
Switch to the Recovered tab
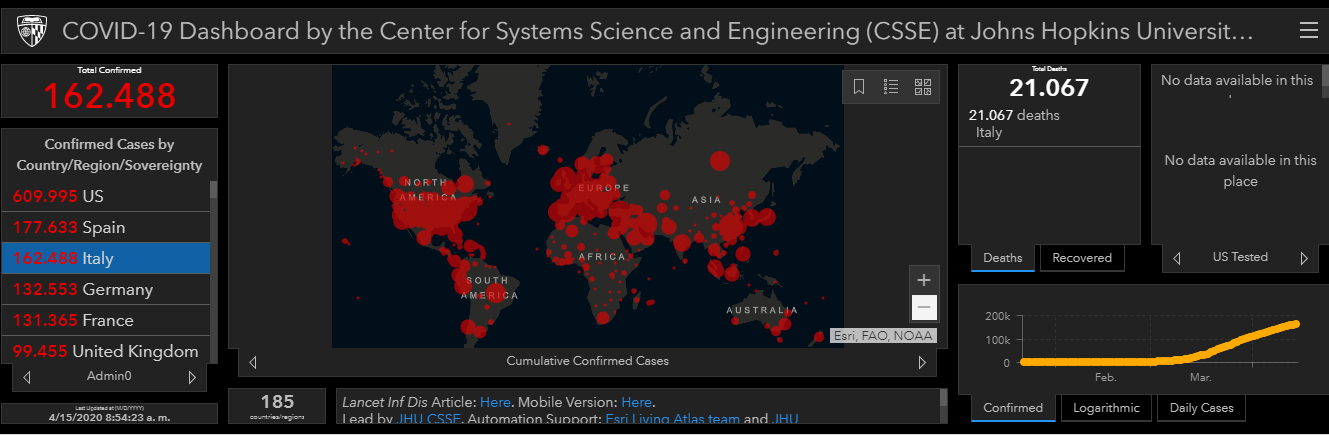tap(1082, 258)
